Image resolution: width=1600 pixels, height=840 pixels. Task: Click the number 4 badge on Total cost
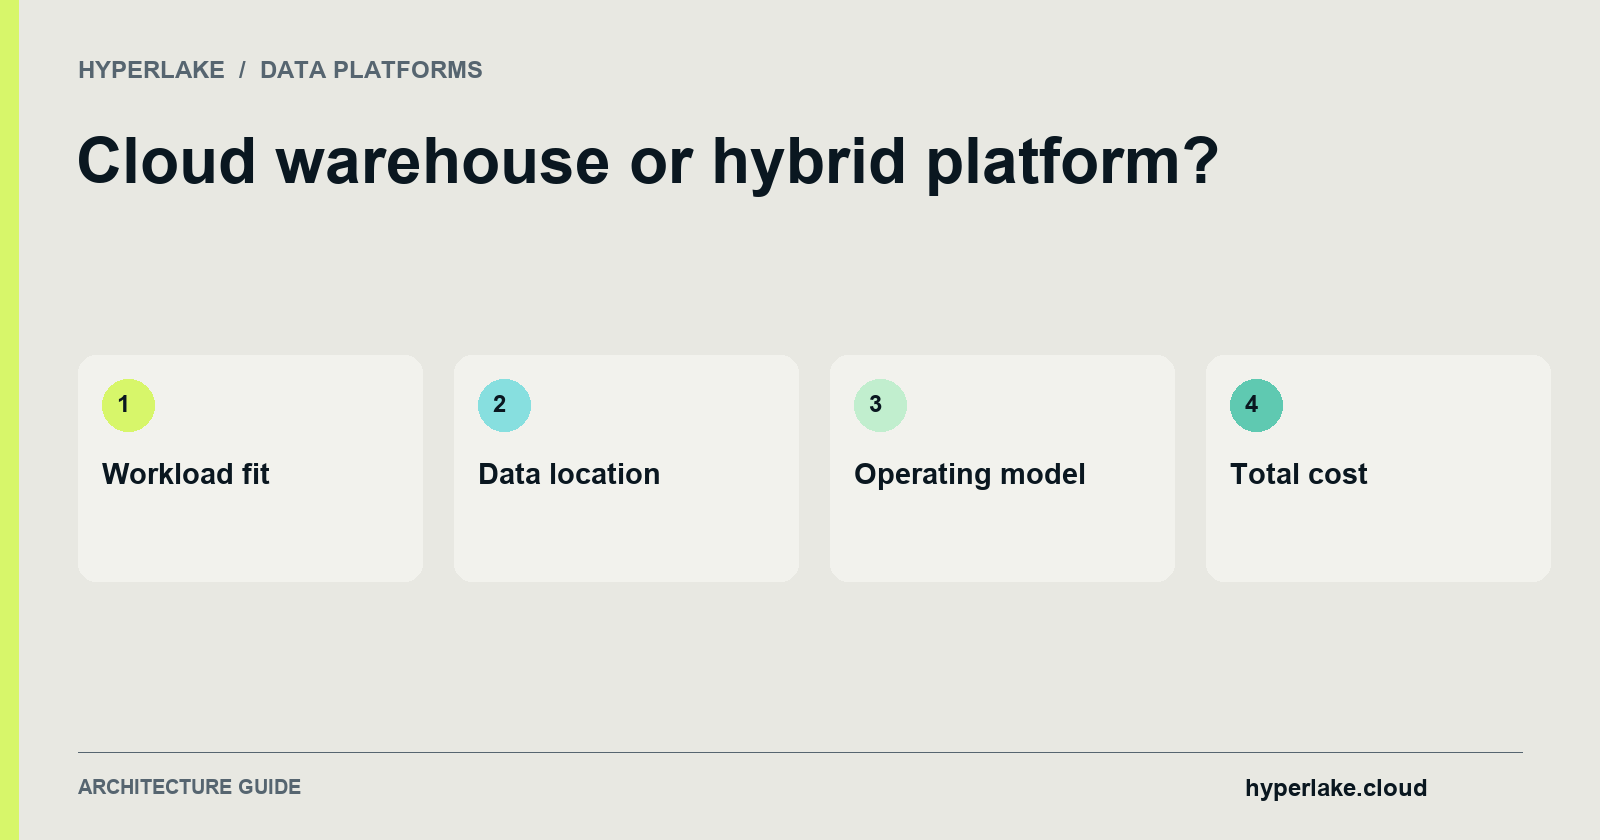[1256, 405]
